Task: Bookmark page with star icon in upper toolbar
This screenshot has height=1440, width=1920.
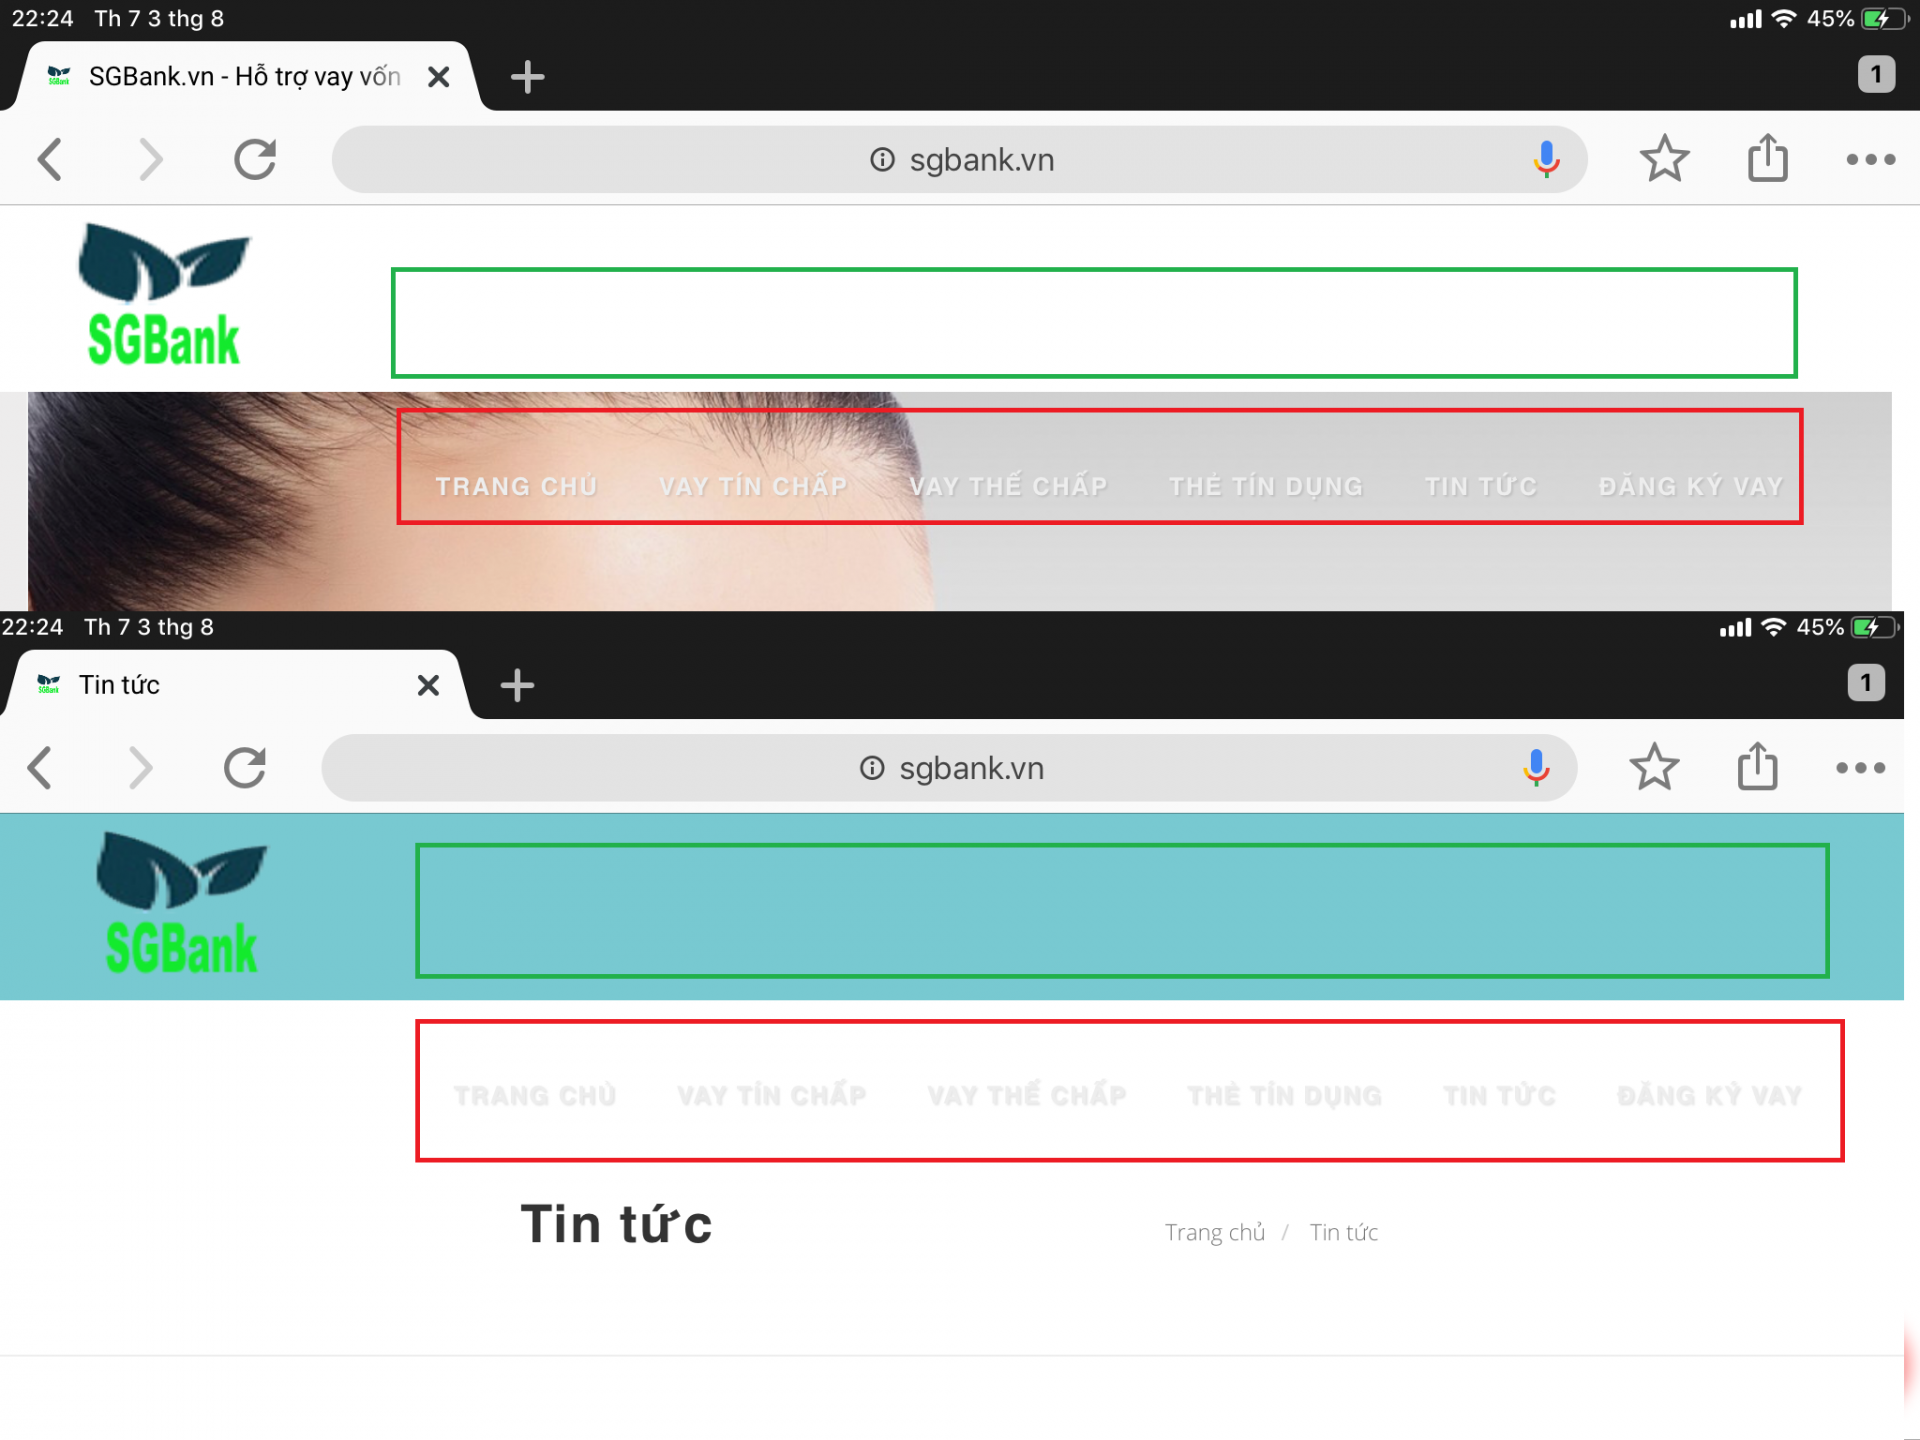Action: point(1665,159)
